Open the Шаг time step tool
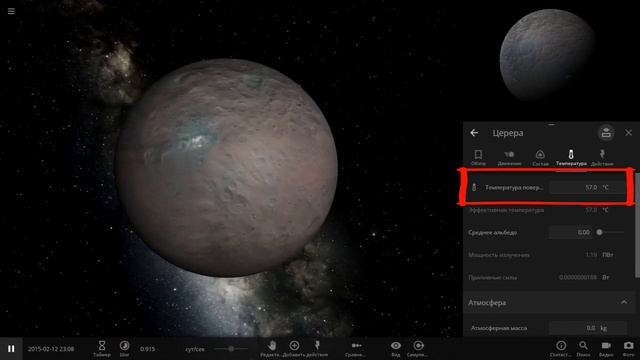Screen dimensions: 640x360 click(x=124, y=349)
